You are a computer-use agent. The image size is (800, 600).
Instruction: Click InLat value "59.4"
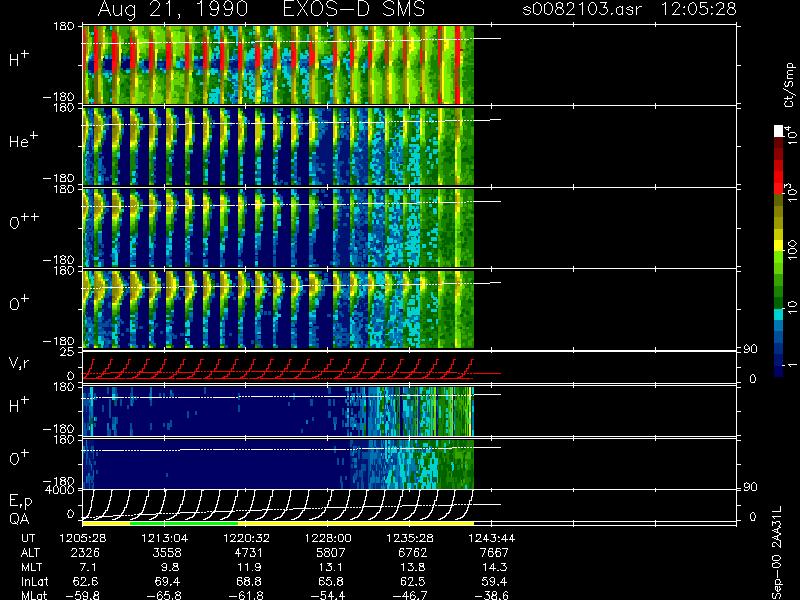(494, 581)
